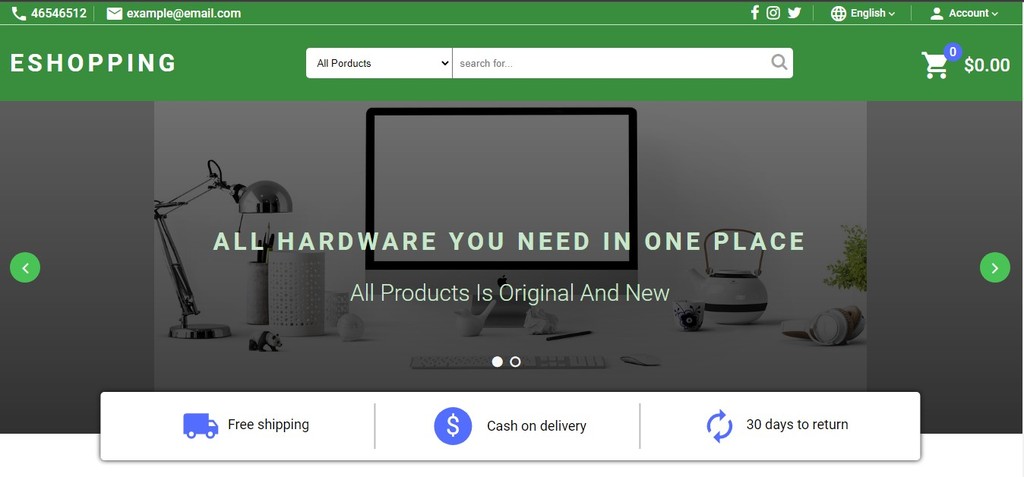The width and height of the screenshot is (1024, 477).
Task: Switch to the second carousel slide dot
Action: pyautogui.click(x=515, y=361)
